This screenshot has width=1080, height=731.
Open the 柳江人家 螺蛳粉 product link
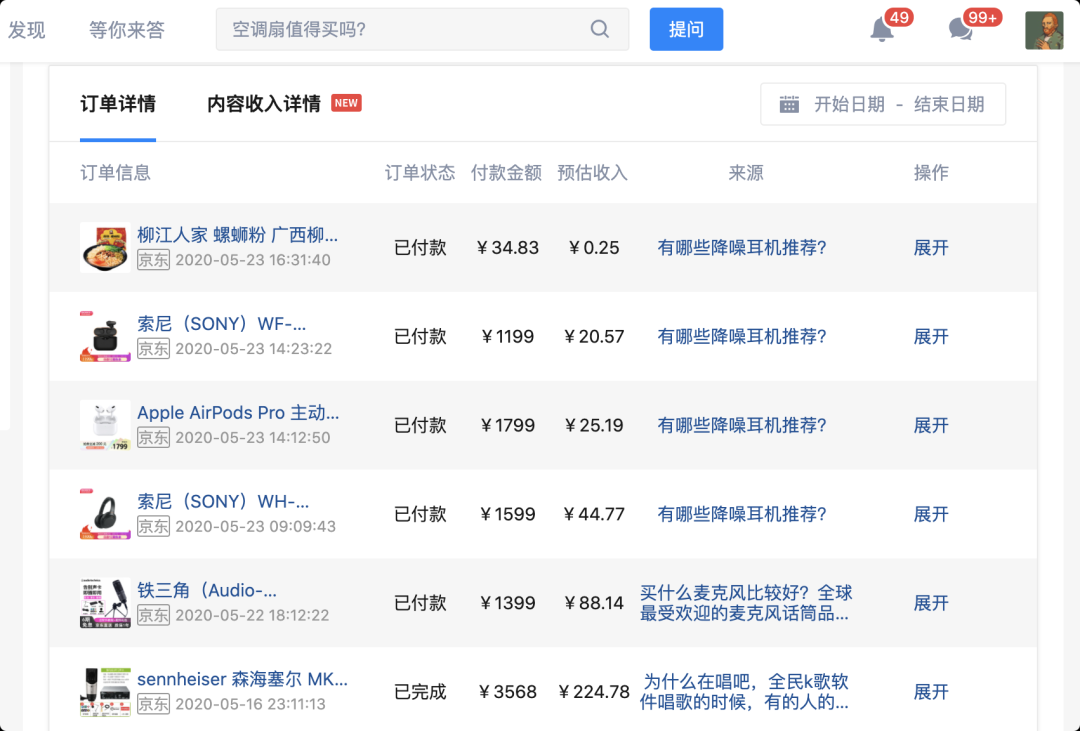tap(238, 235)
